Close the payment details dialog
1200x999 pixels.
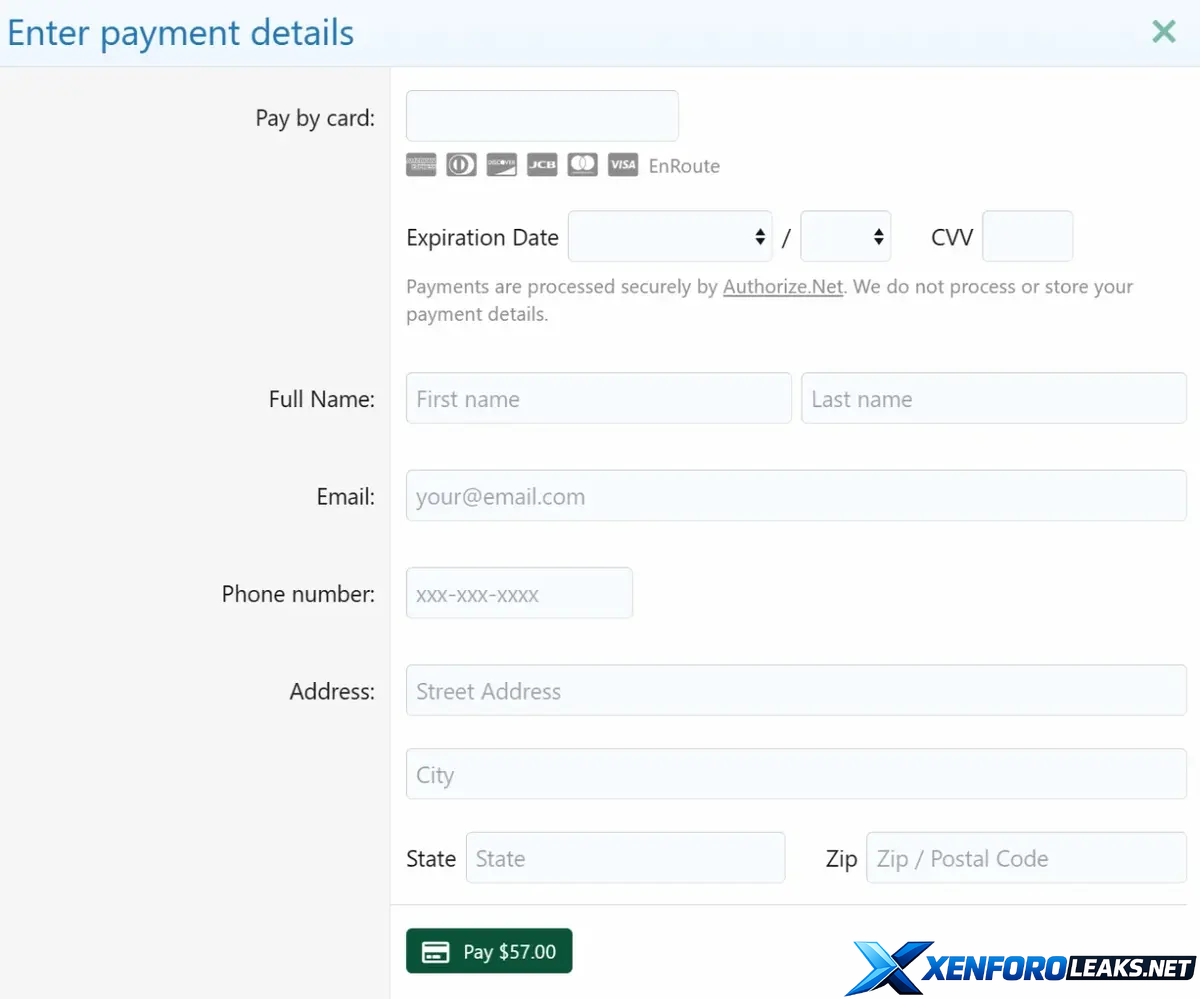[1163, 32]
